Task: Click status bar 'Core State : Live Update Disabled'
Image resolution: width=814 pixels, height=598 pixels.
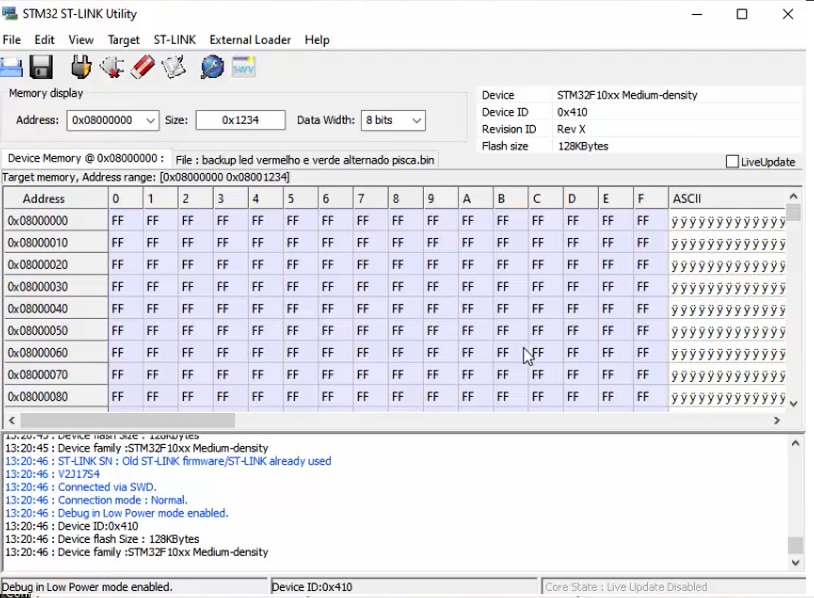Action: 626,587
